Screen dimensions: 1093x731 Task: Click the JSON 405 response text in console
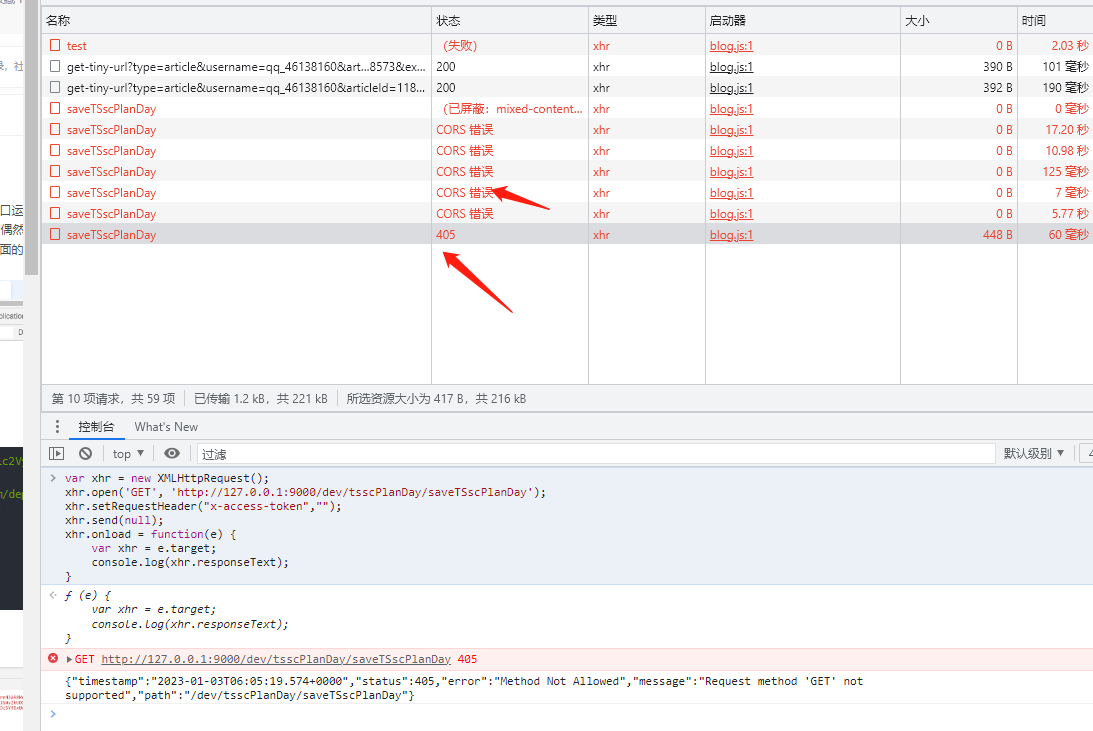[x=464, y=688]
